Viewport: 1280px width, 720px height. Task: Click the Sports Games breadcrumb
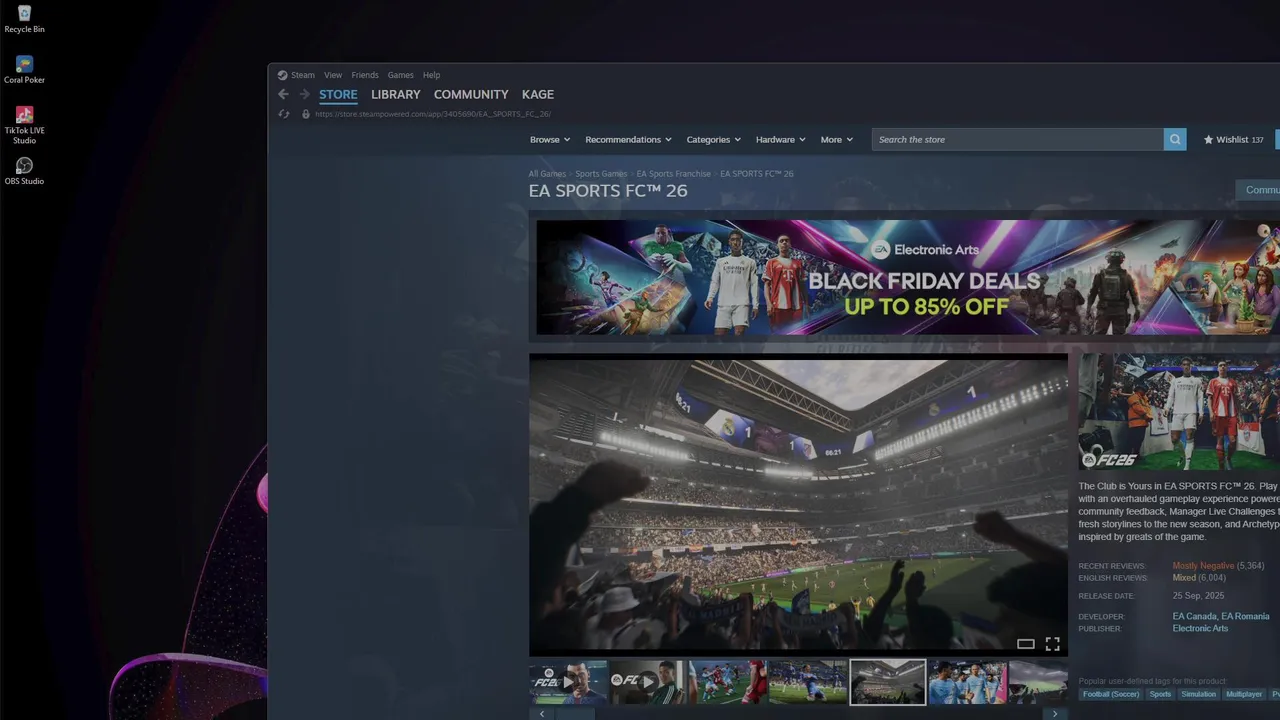[601, 174]
